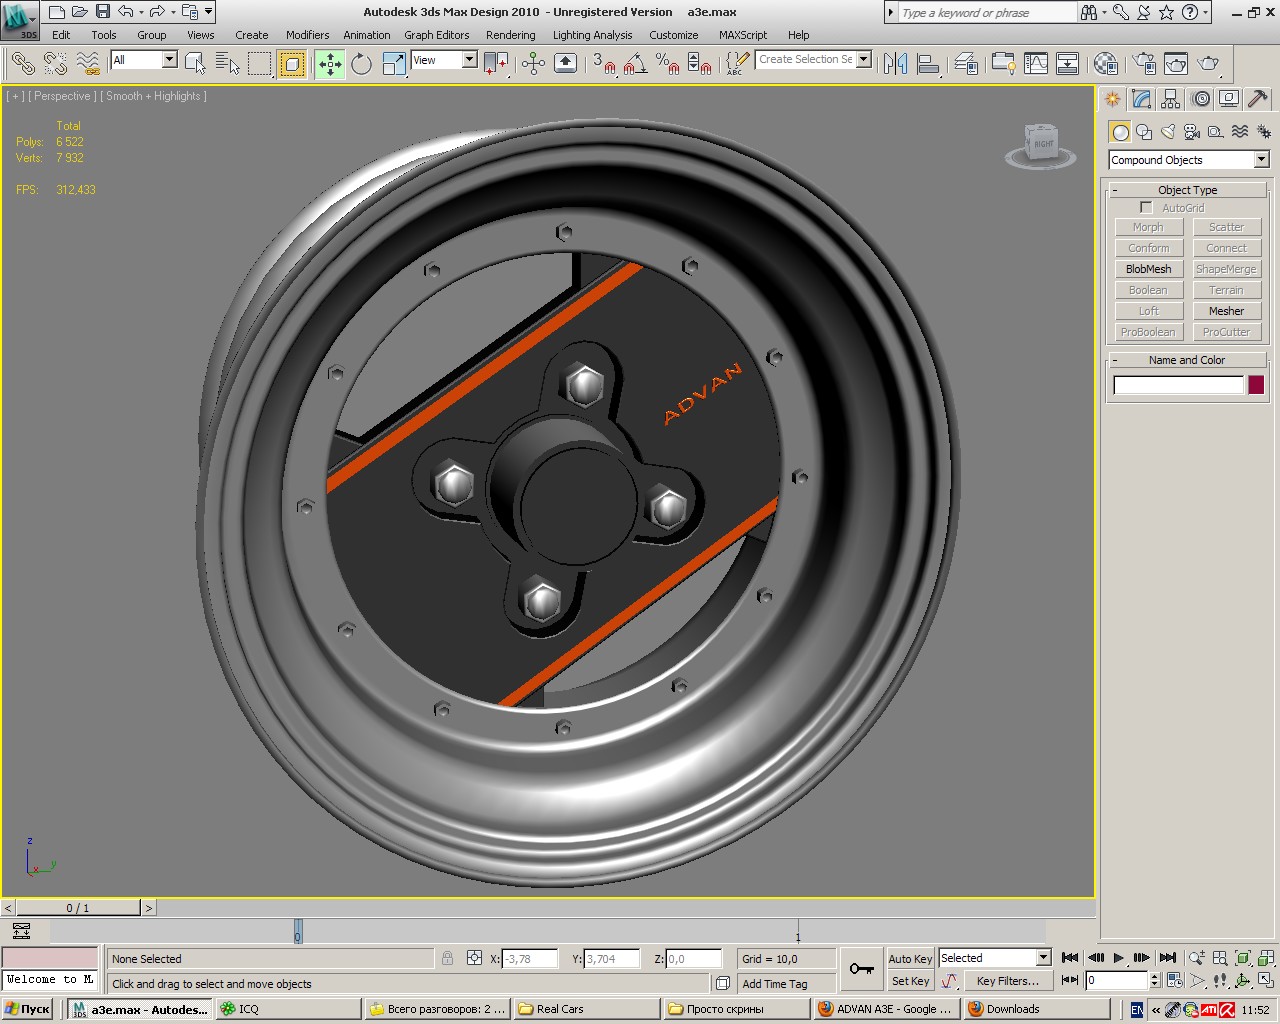Screen dimensions: 1280x1024
Task: Click the ViewCube in viewport
Action: pos(1041,146)
